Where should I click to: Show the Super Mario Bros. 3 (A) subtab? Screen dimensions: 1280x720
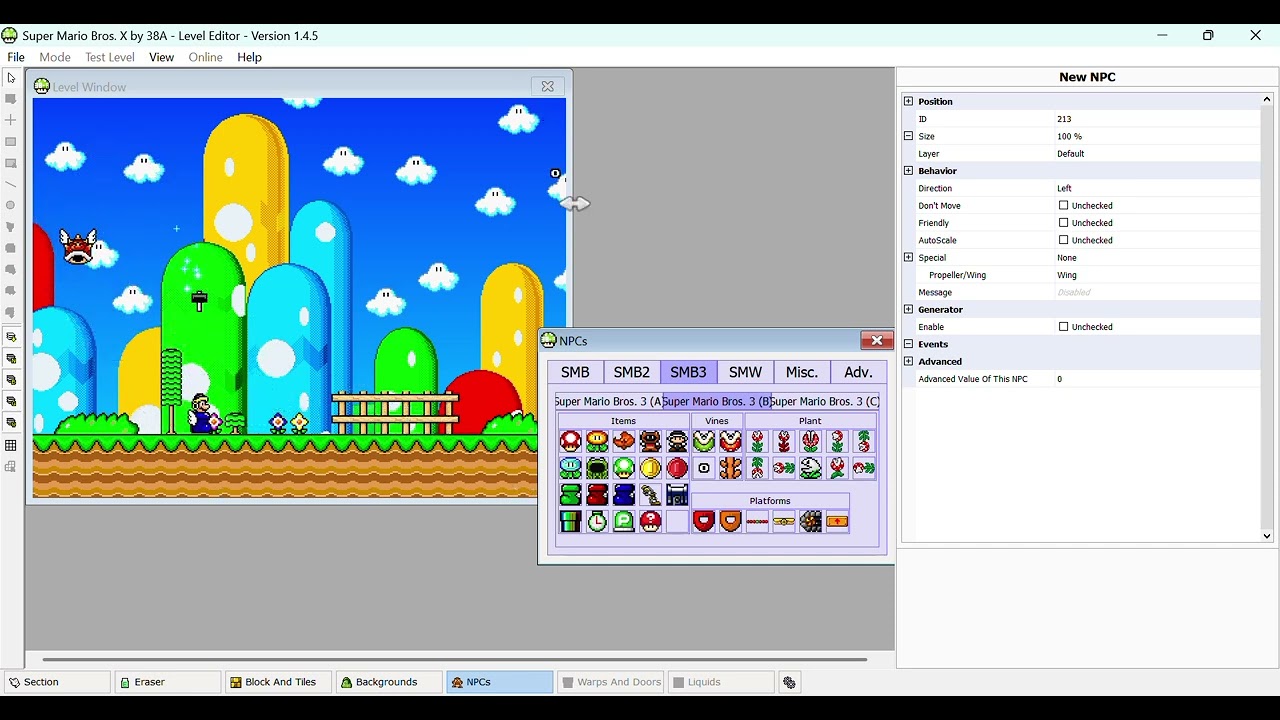pos(609,401)
